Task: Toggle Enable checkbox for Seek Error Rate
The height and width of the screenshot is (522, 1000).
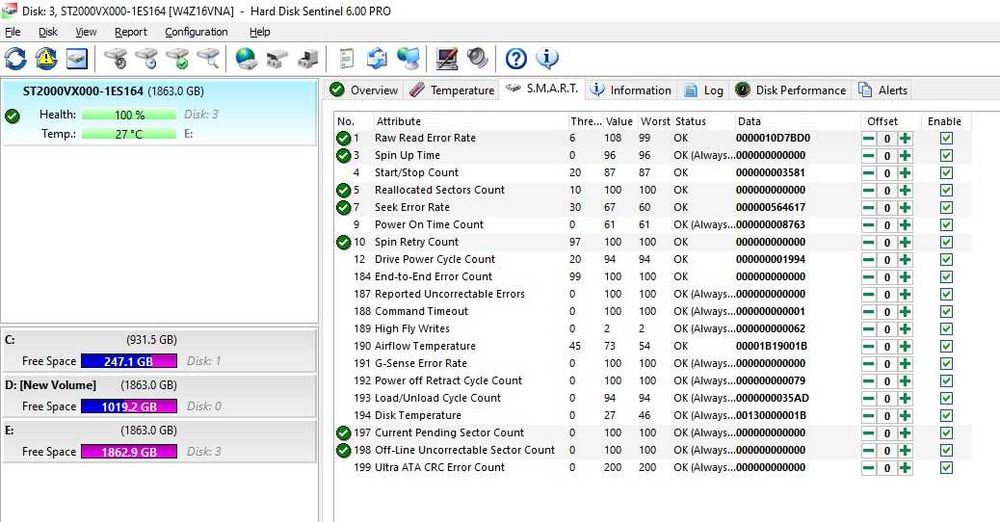Action: 946,207
